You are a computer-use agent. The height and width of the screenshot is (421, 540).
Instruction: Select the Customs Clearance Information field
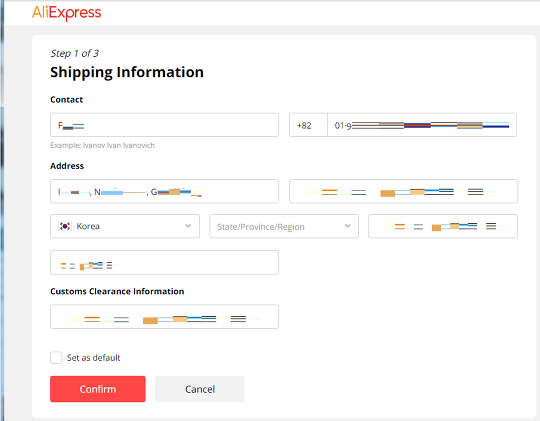[165, 317]
